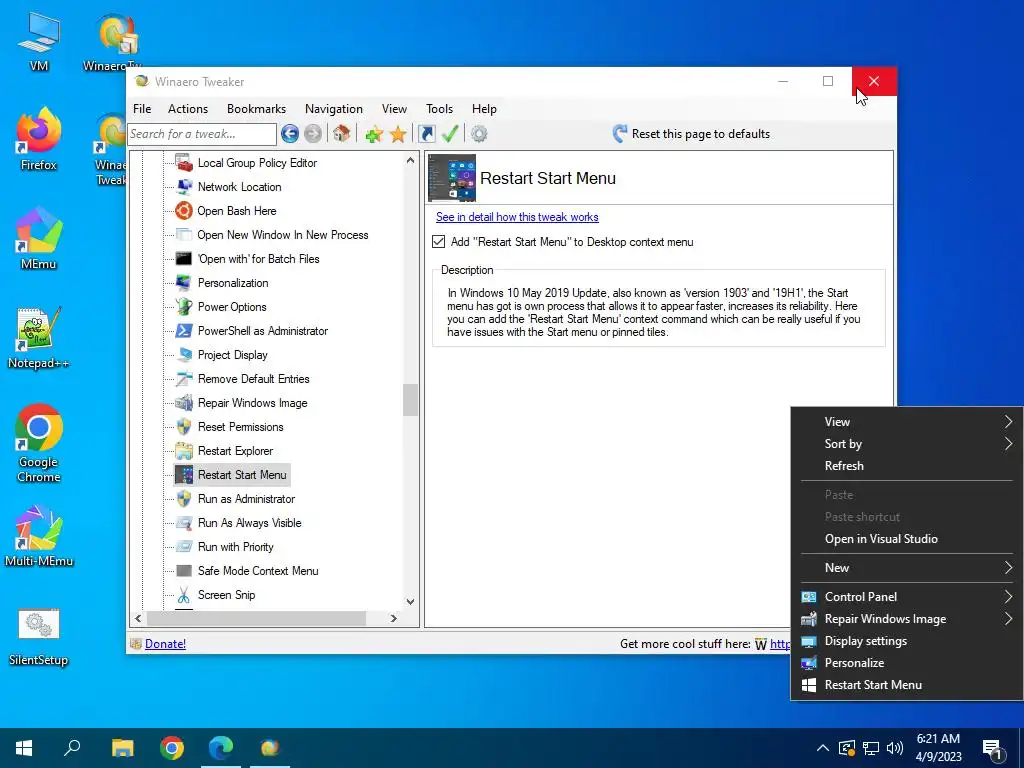Expand Sort by submenu arrow
This screenshot has width=1024, height=768.
1008,444
